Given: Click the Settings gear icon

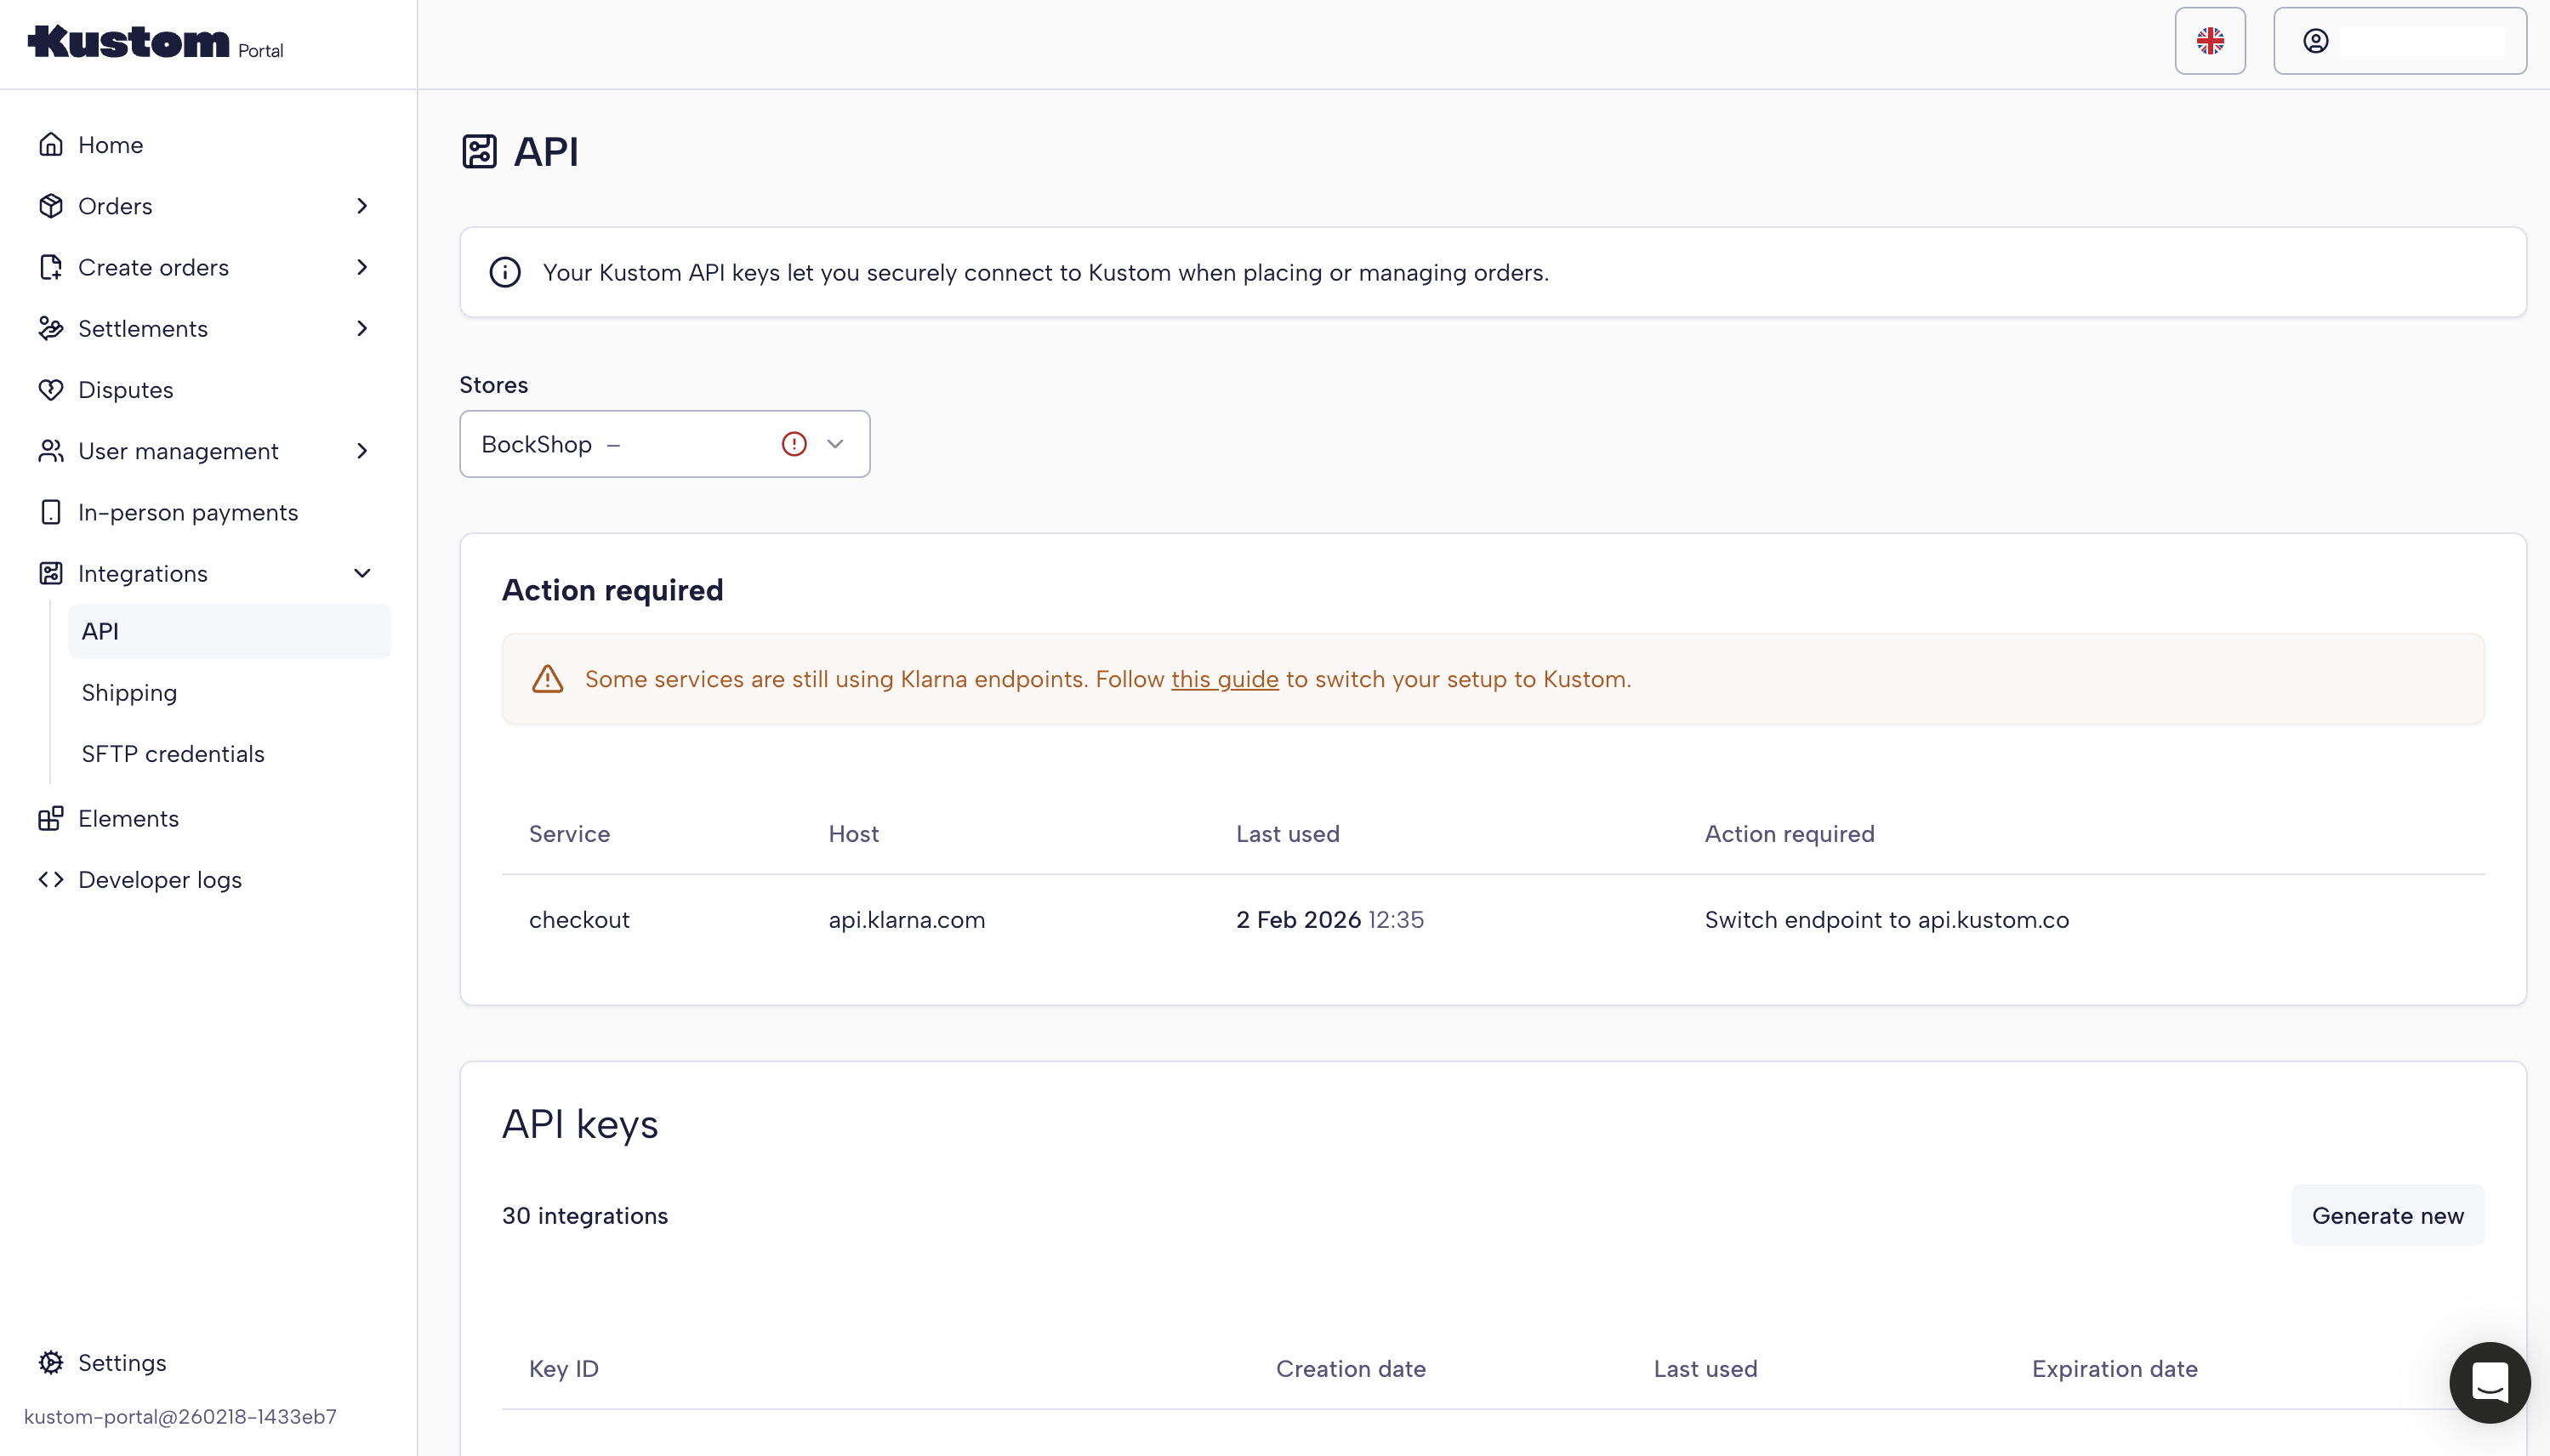Looking at the screenshot, I should (50, 1363).
